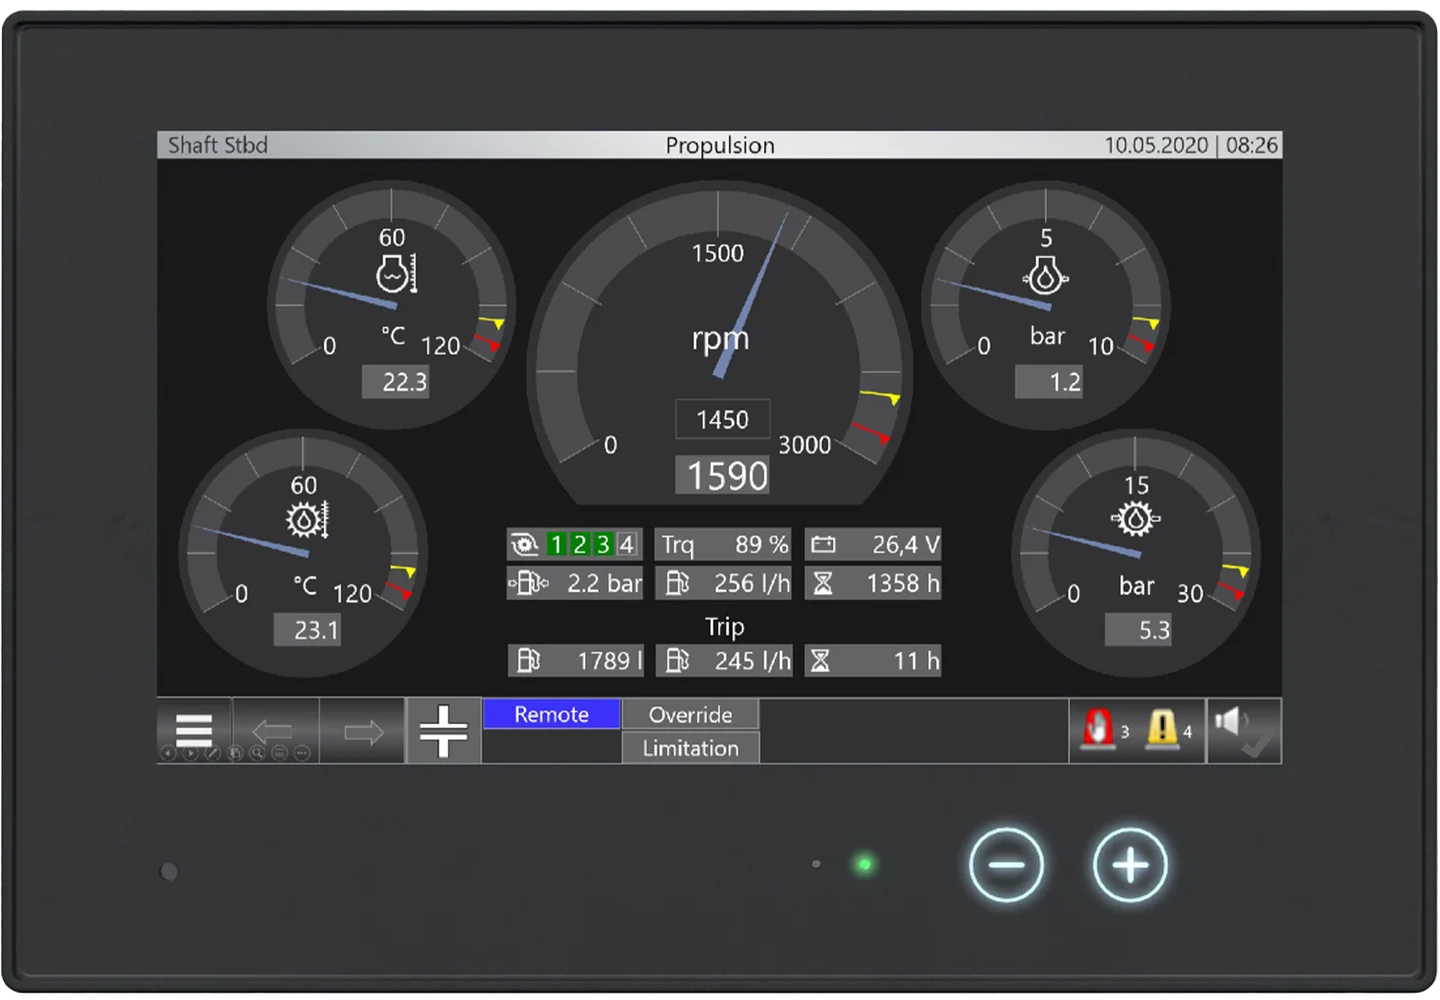Screen dimensions: 1440x1000
Task: Open the yellow warning list showing 4 warnings
Action: pos(1165,731)
